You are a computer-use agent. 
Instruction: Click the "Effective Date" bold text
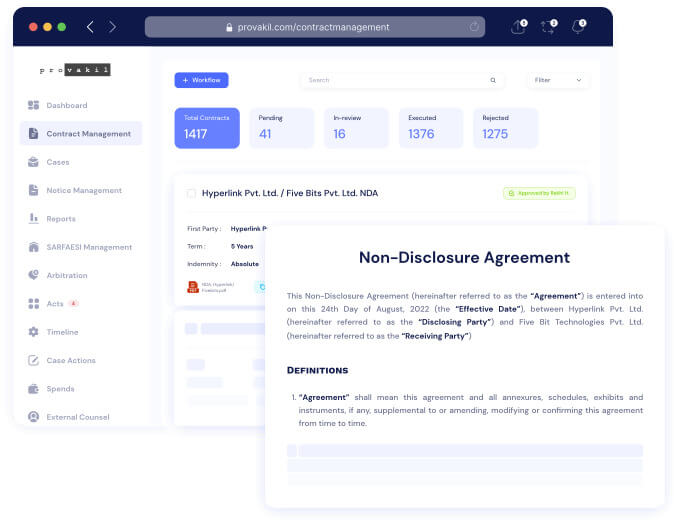click(x=488, y=309)
